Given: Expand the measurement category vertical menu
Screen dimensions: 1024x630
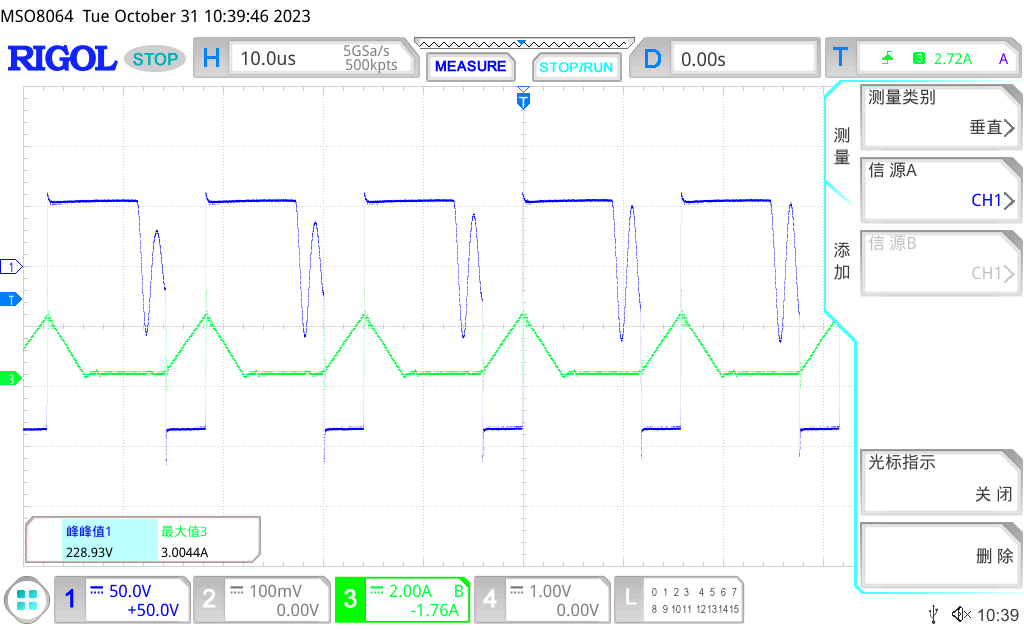Looking at the screenshot, I should tap(940, 113).
